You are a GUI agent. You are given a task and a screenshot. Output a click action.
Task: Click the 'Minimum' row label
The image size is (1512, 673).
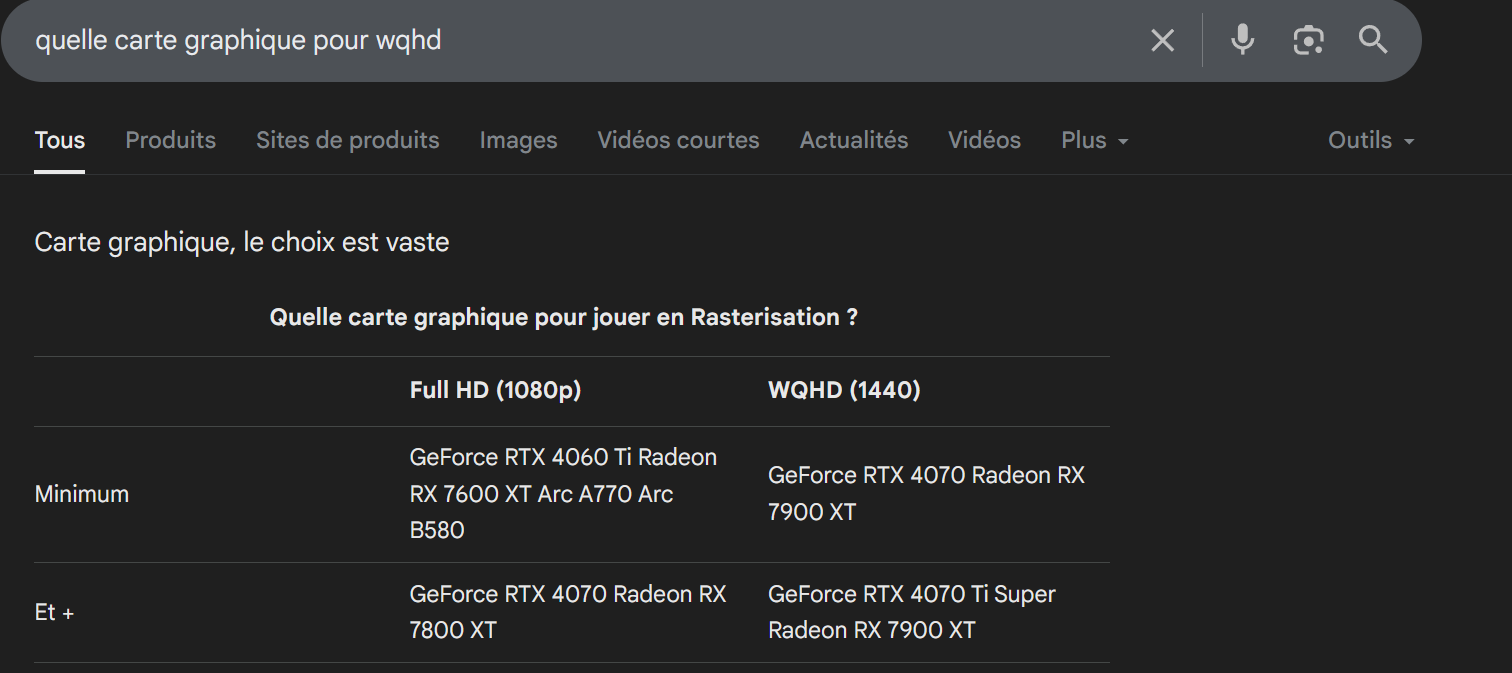[82, 494]
